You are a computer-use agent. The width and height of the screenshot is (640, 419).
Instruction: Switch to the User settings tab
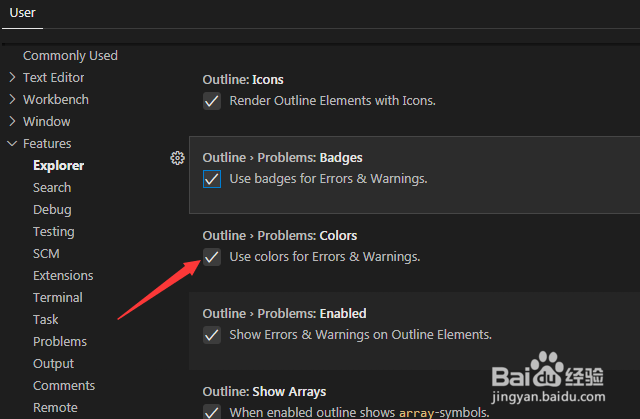(x=22, y=13)
